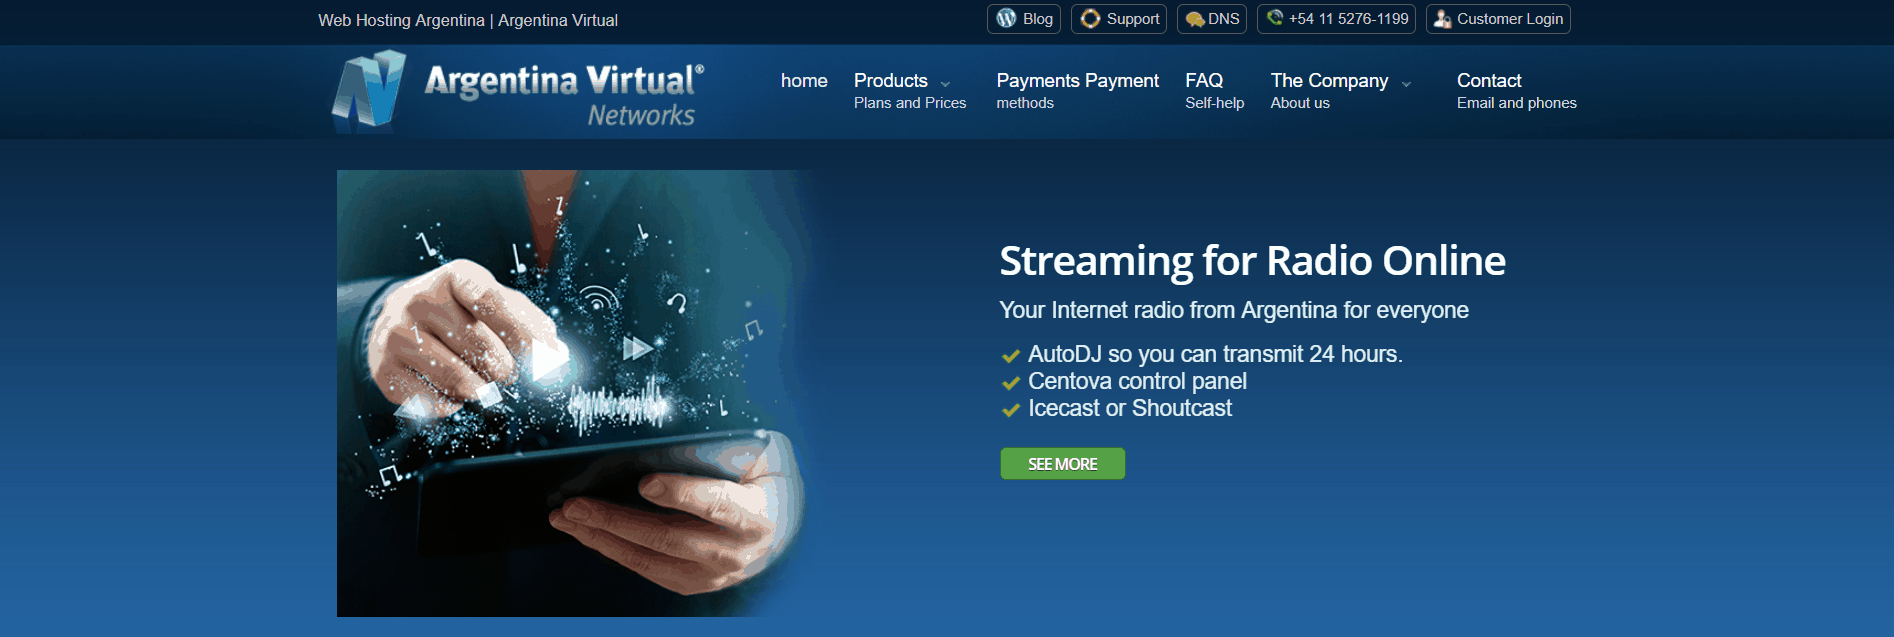Click 'Your Internet radio from Argentina for everyone'
Image resolution: width=1894 pixels, height=637 pixels.
tap(1234, 310)
